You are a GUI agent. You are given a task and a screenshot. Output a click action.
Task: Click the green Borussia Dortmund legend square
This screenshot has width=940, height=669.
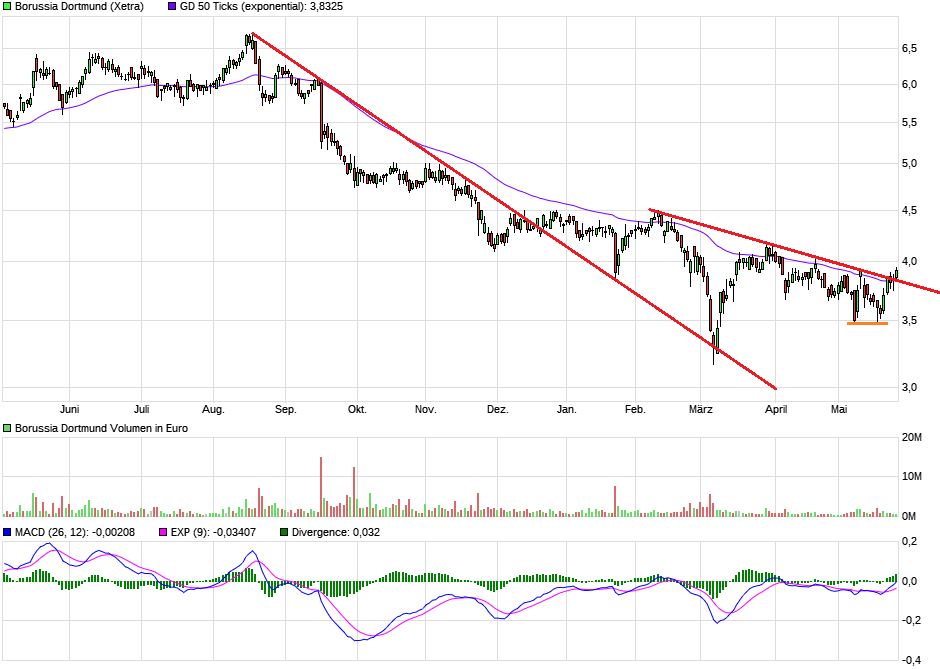click(7, 7)
